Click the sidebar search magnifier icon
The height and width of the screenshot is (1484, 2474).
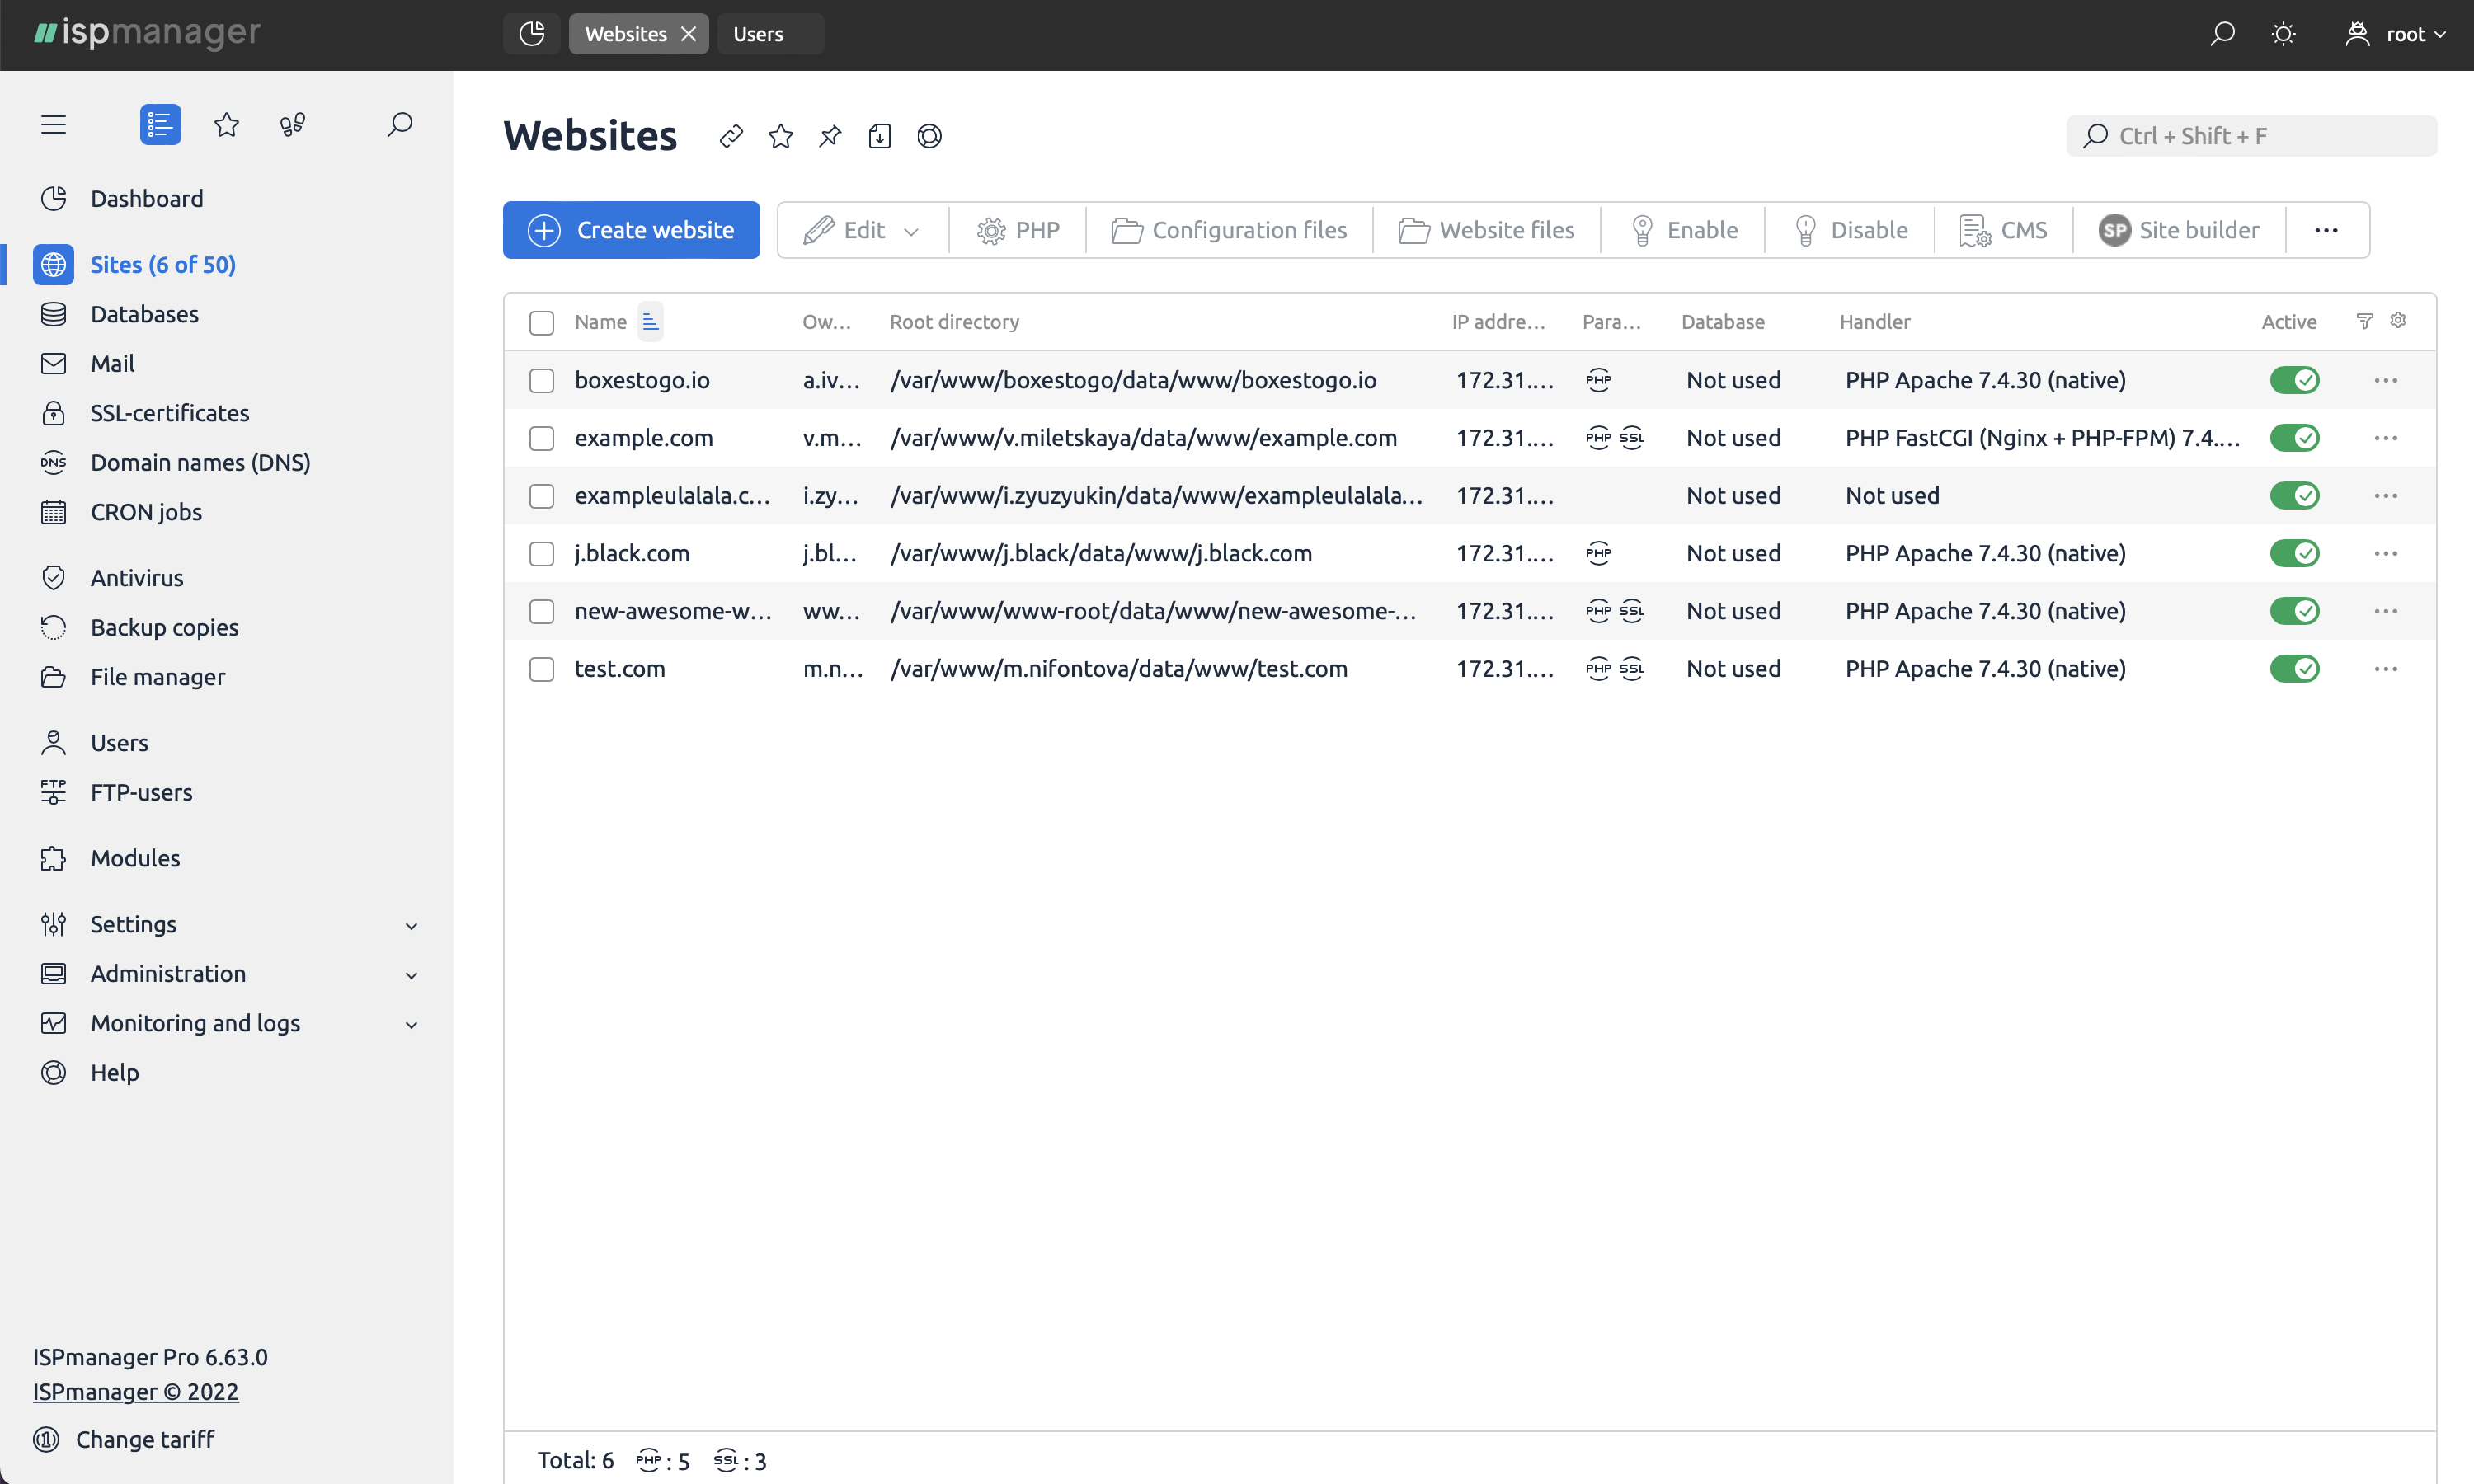[x=400, y=124]
